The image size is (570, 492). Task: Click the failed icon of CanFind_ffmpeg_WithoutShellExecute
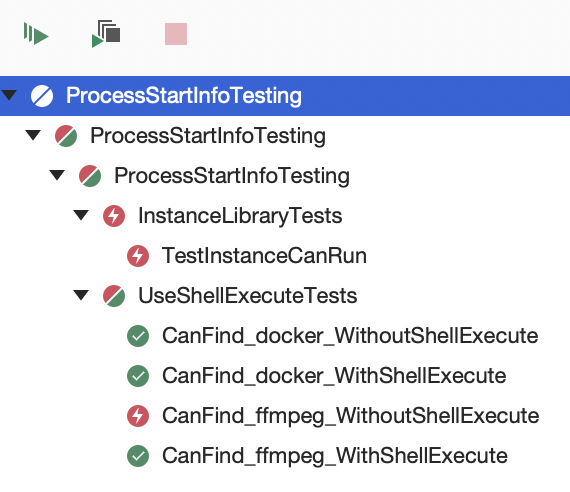(x=138, y=416)
